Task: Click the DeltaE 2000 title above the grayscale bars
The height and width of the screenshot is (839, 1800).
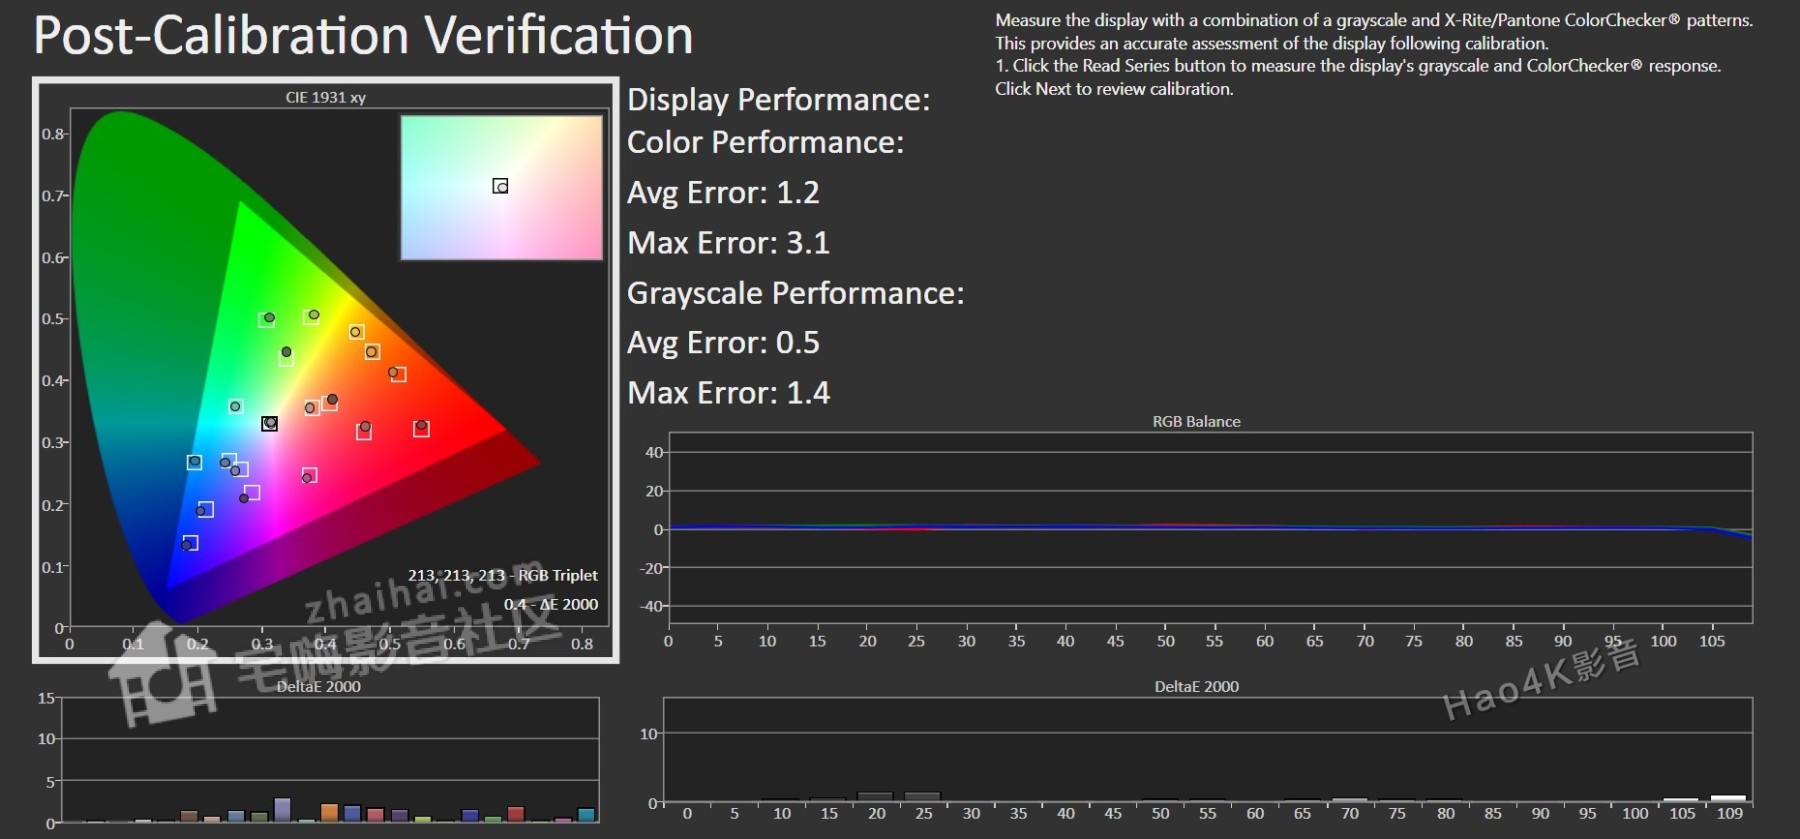Action: click(x=1196, y=686)
